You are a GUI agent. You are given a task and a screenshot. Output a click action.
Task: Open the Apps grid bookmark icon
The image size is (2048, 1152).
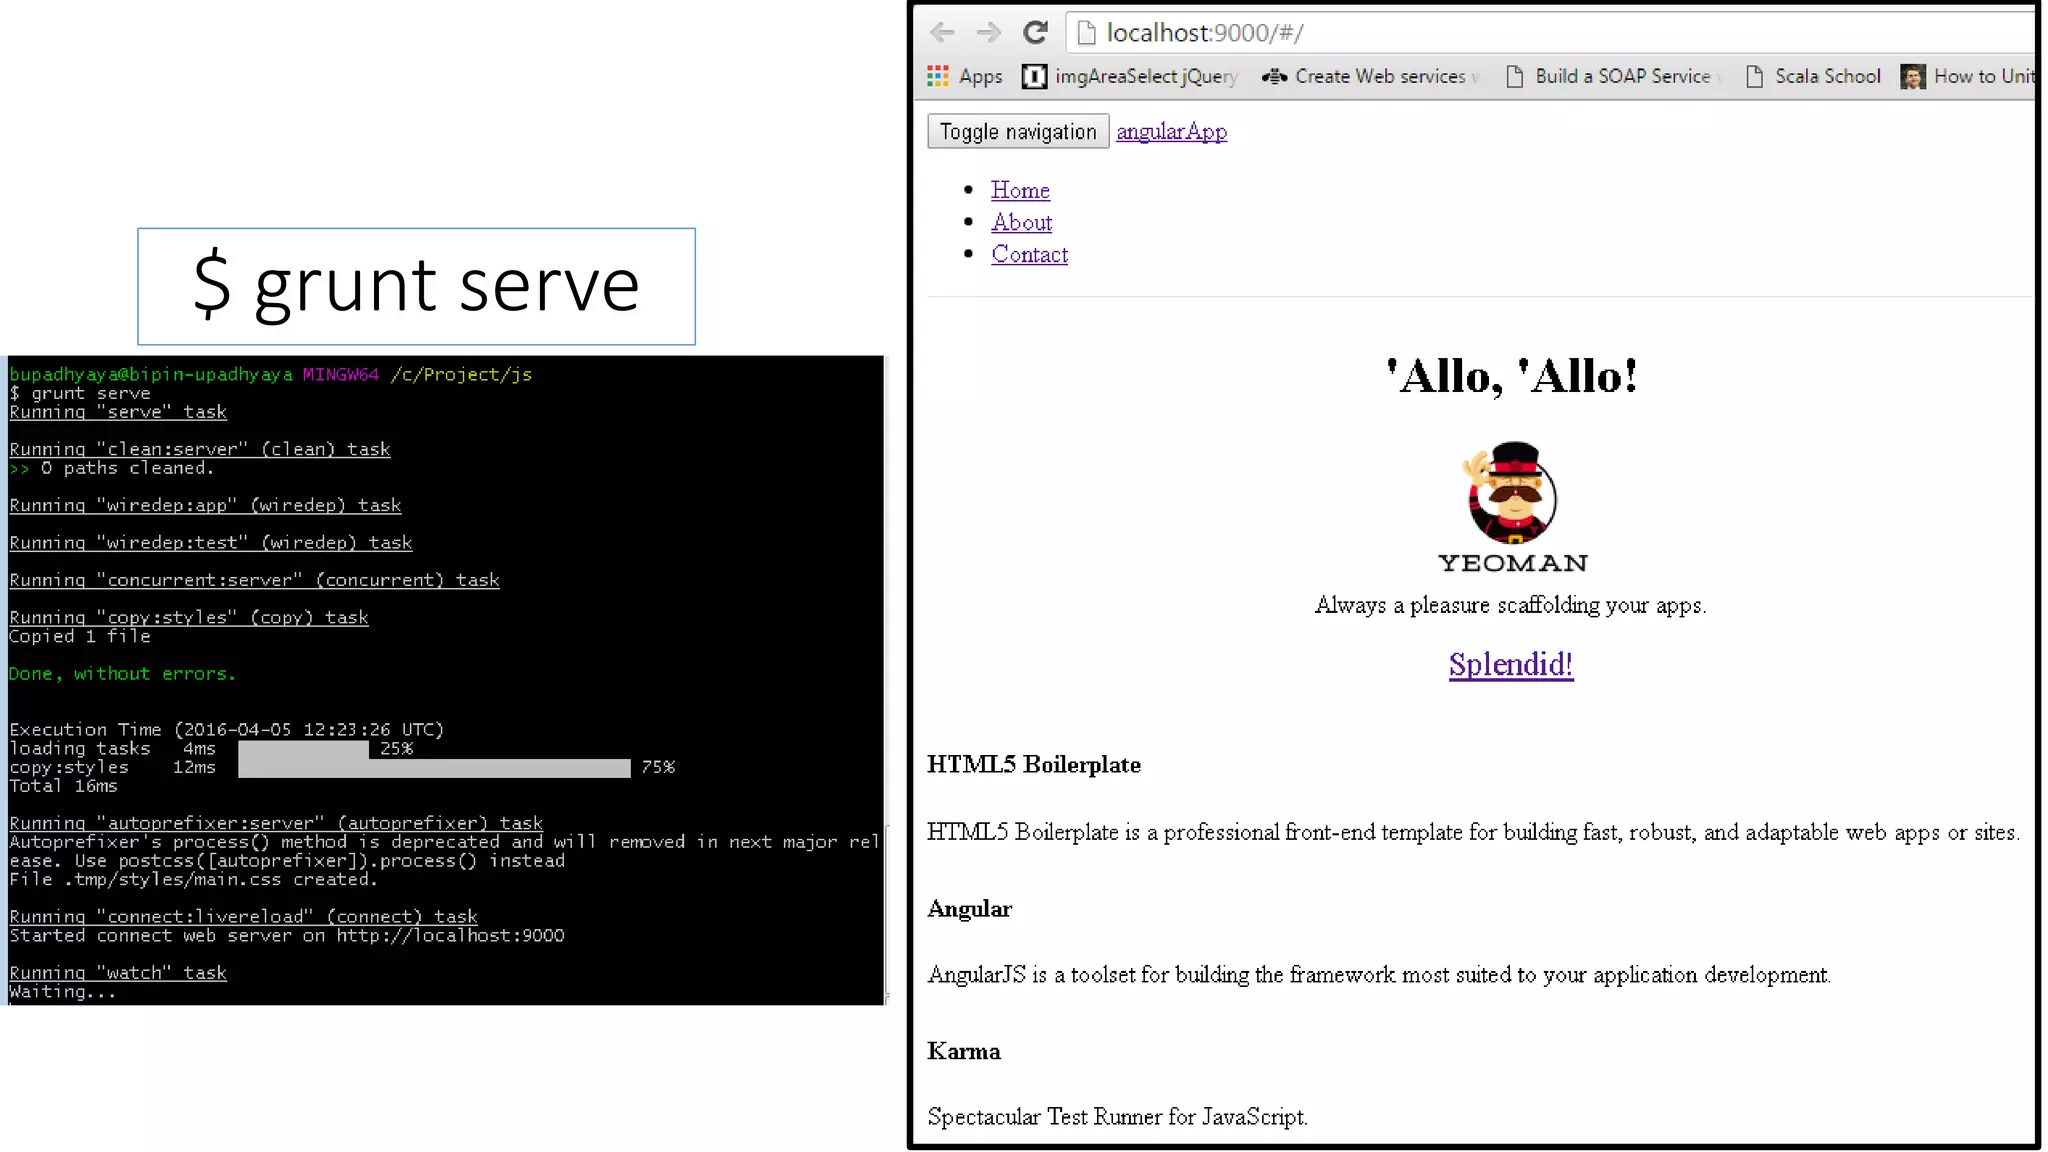point(937,76)
